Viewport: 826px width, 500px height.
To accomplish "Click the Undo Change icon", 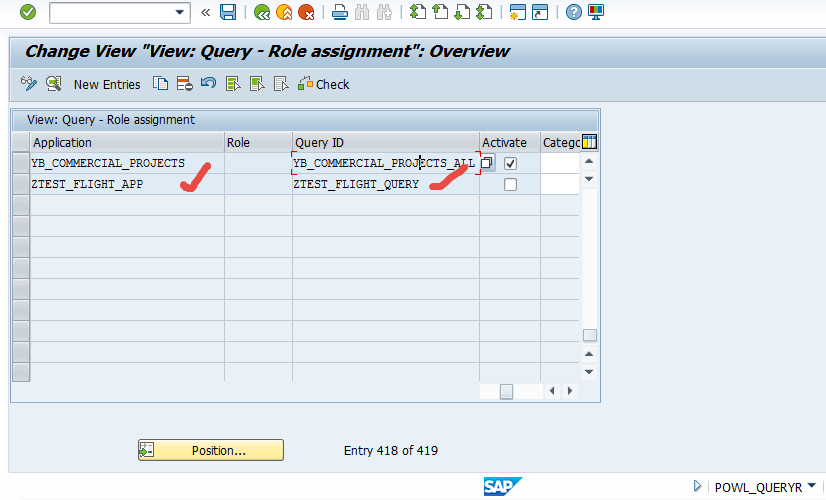I will click(209, 84).
